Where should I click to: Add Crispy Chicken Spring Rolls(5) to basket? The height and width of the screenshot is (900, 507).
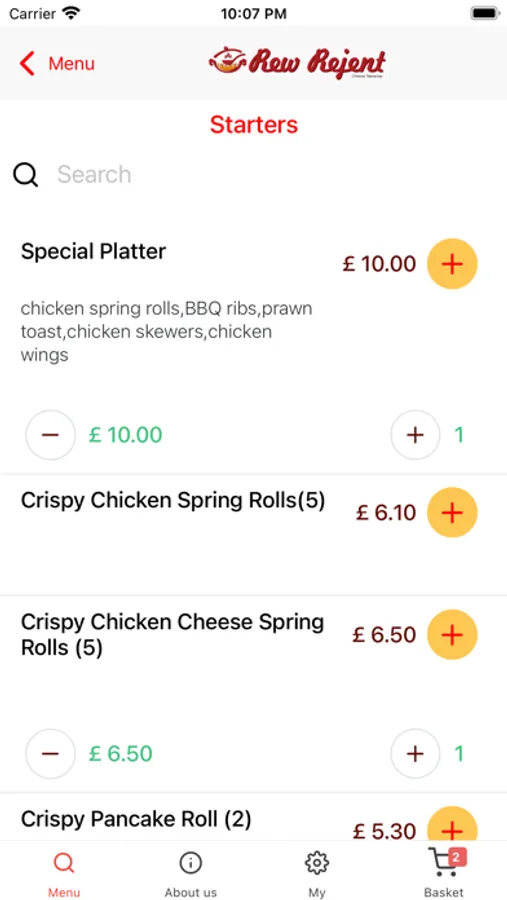point(452,513)
